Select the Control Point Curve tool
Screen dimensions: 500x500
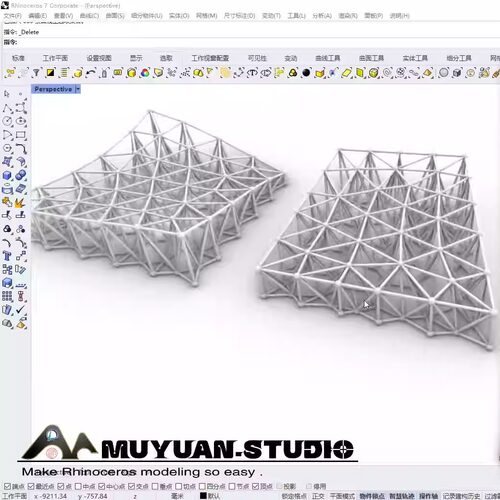click(x=21, y=108)
